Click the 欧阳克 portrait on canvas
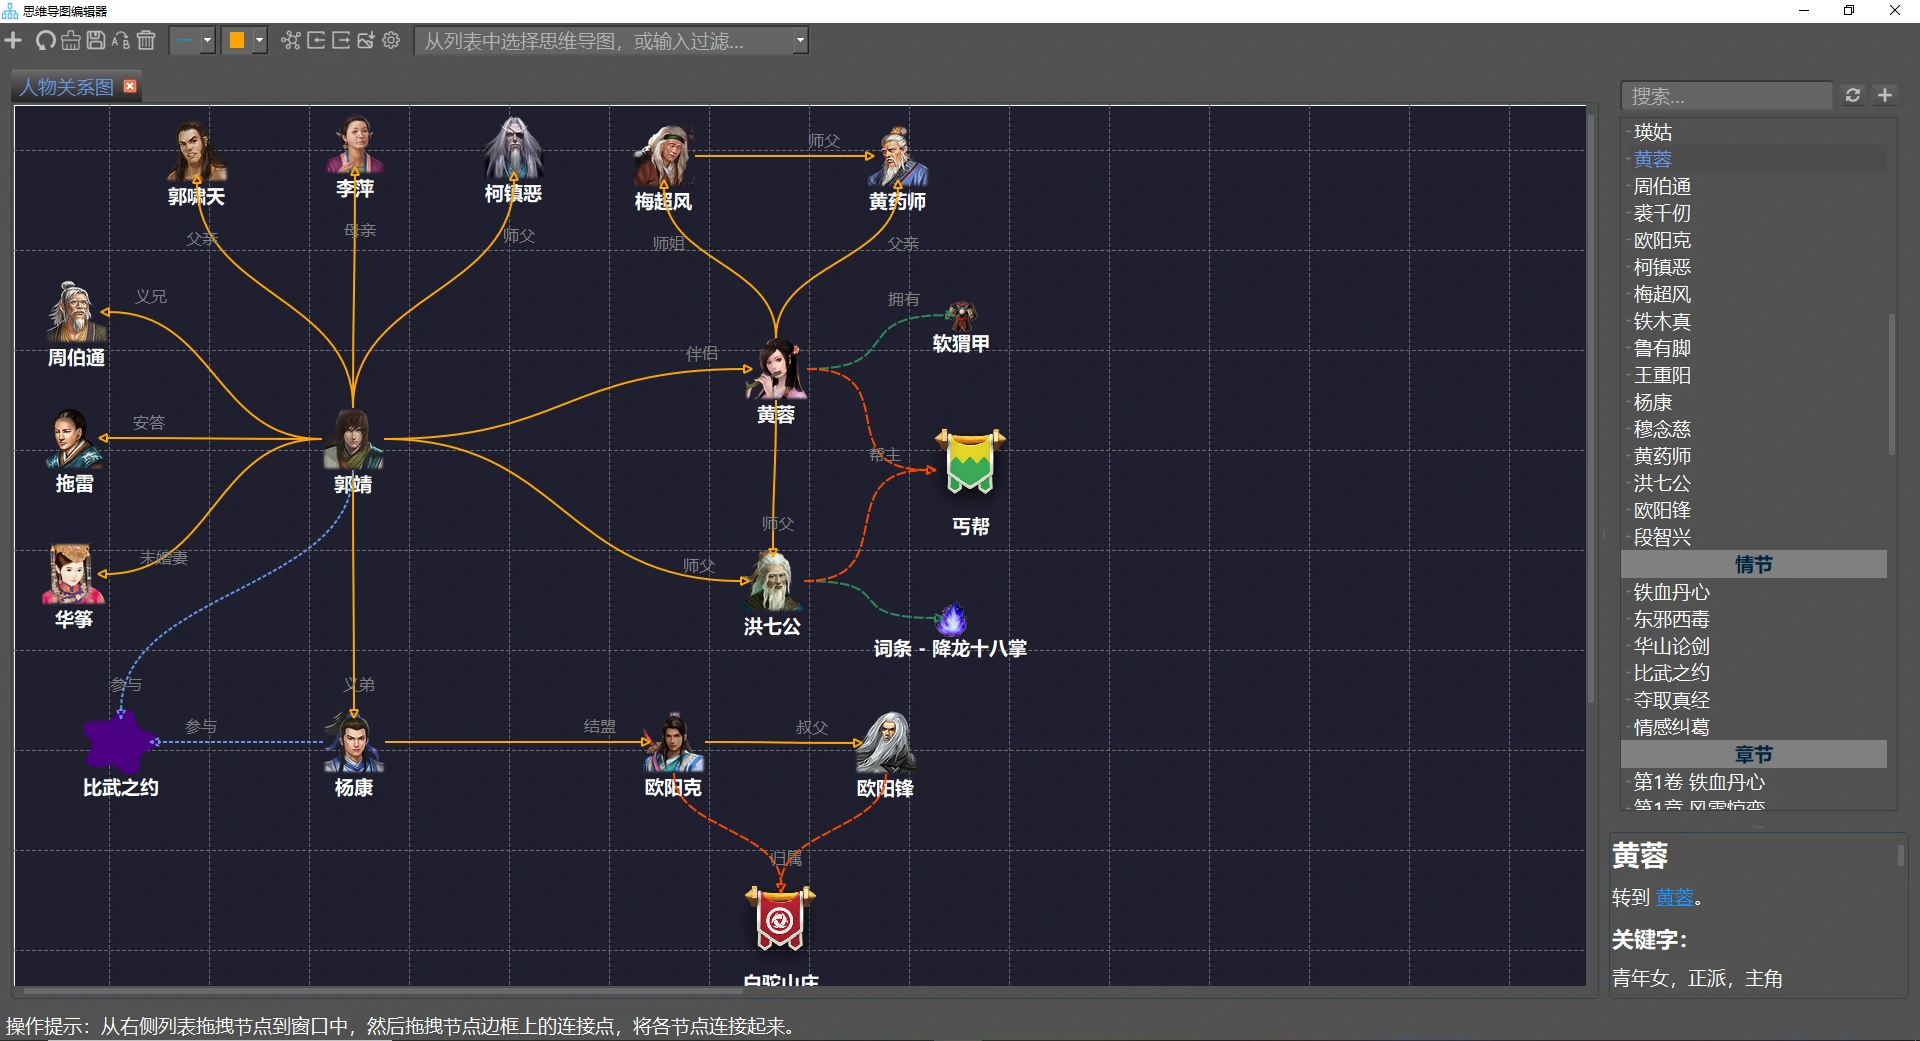 click(673, 742)
